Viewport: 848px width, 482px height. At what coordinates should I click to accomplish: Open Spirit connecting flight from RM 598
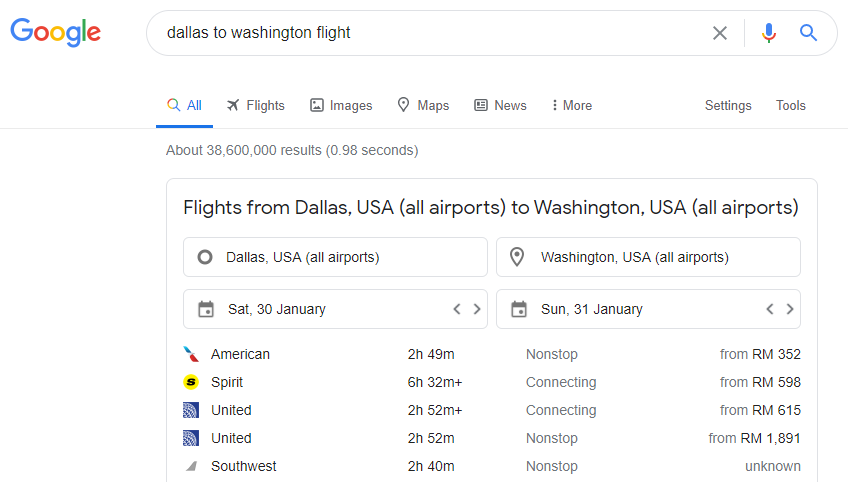tap(492, 382)
